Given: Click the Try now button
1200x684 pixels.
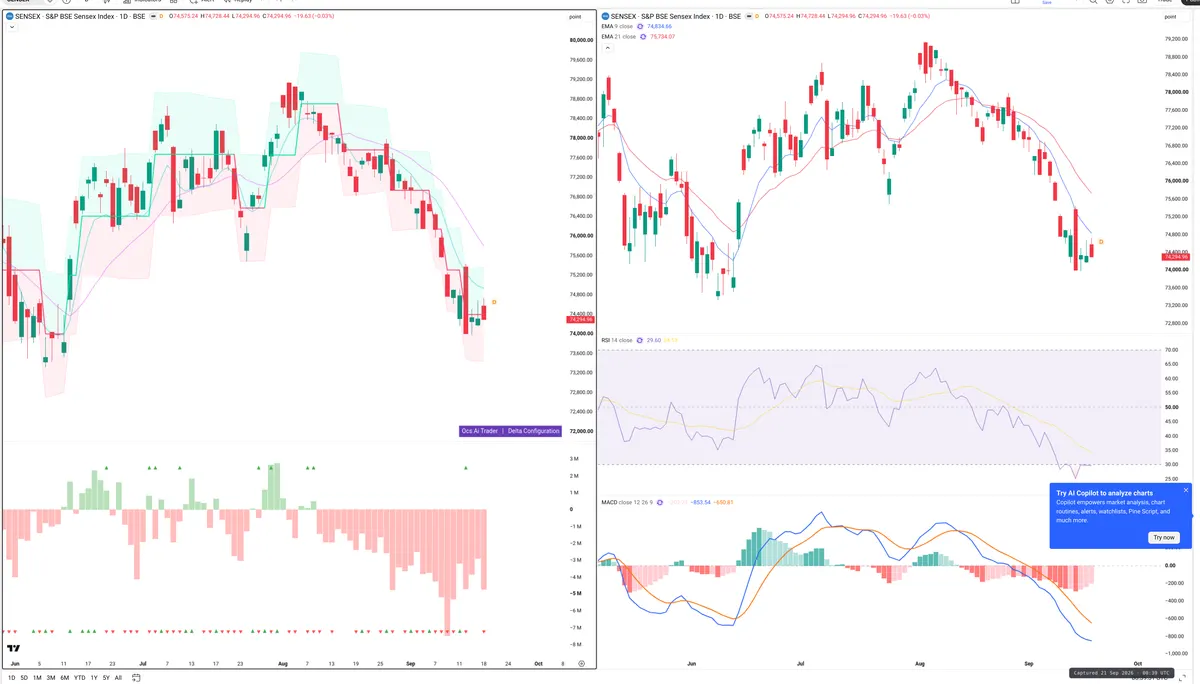Looking at the screenshot, I should tap(1164, 537).
